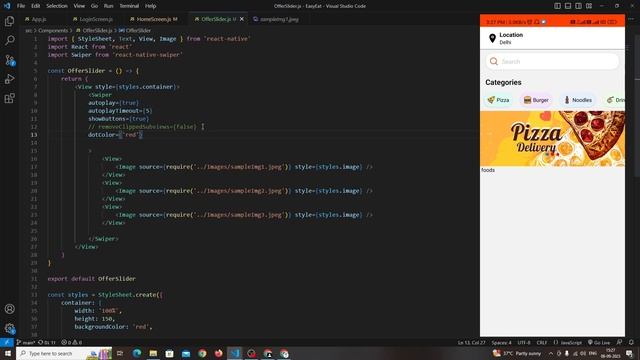Open the Windows Action Center icon

629,353
